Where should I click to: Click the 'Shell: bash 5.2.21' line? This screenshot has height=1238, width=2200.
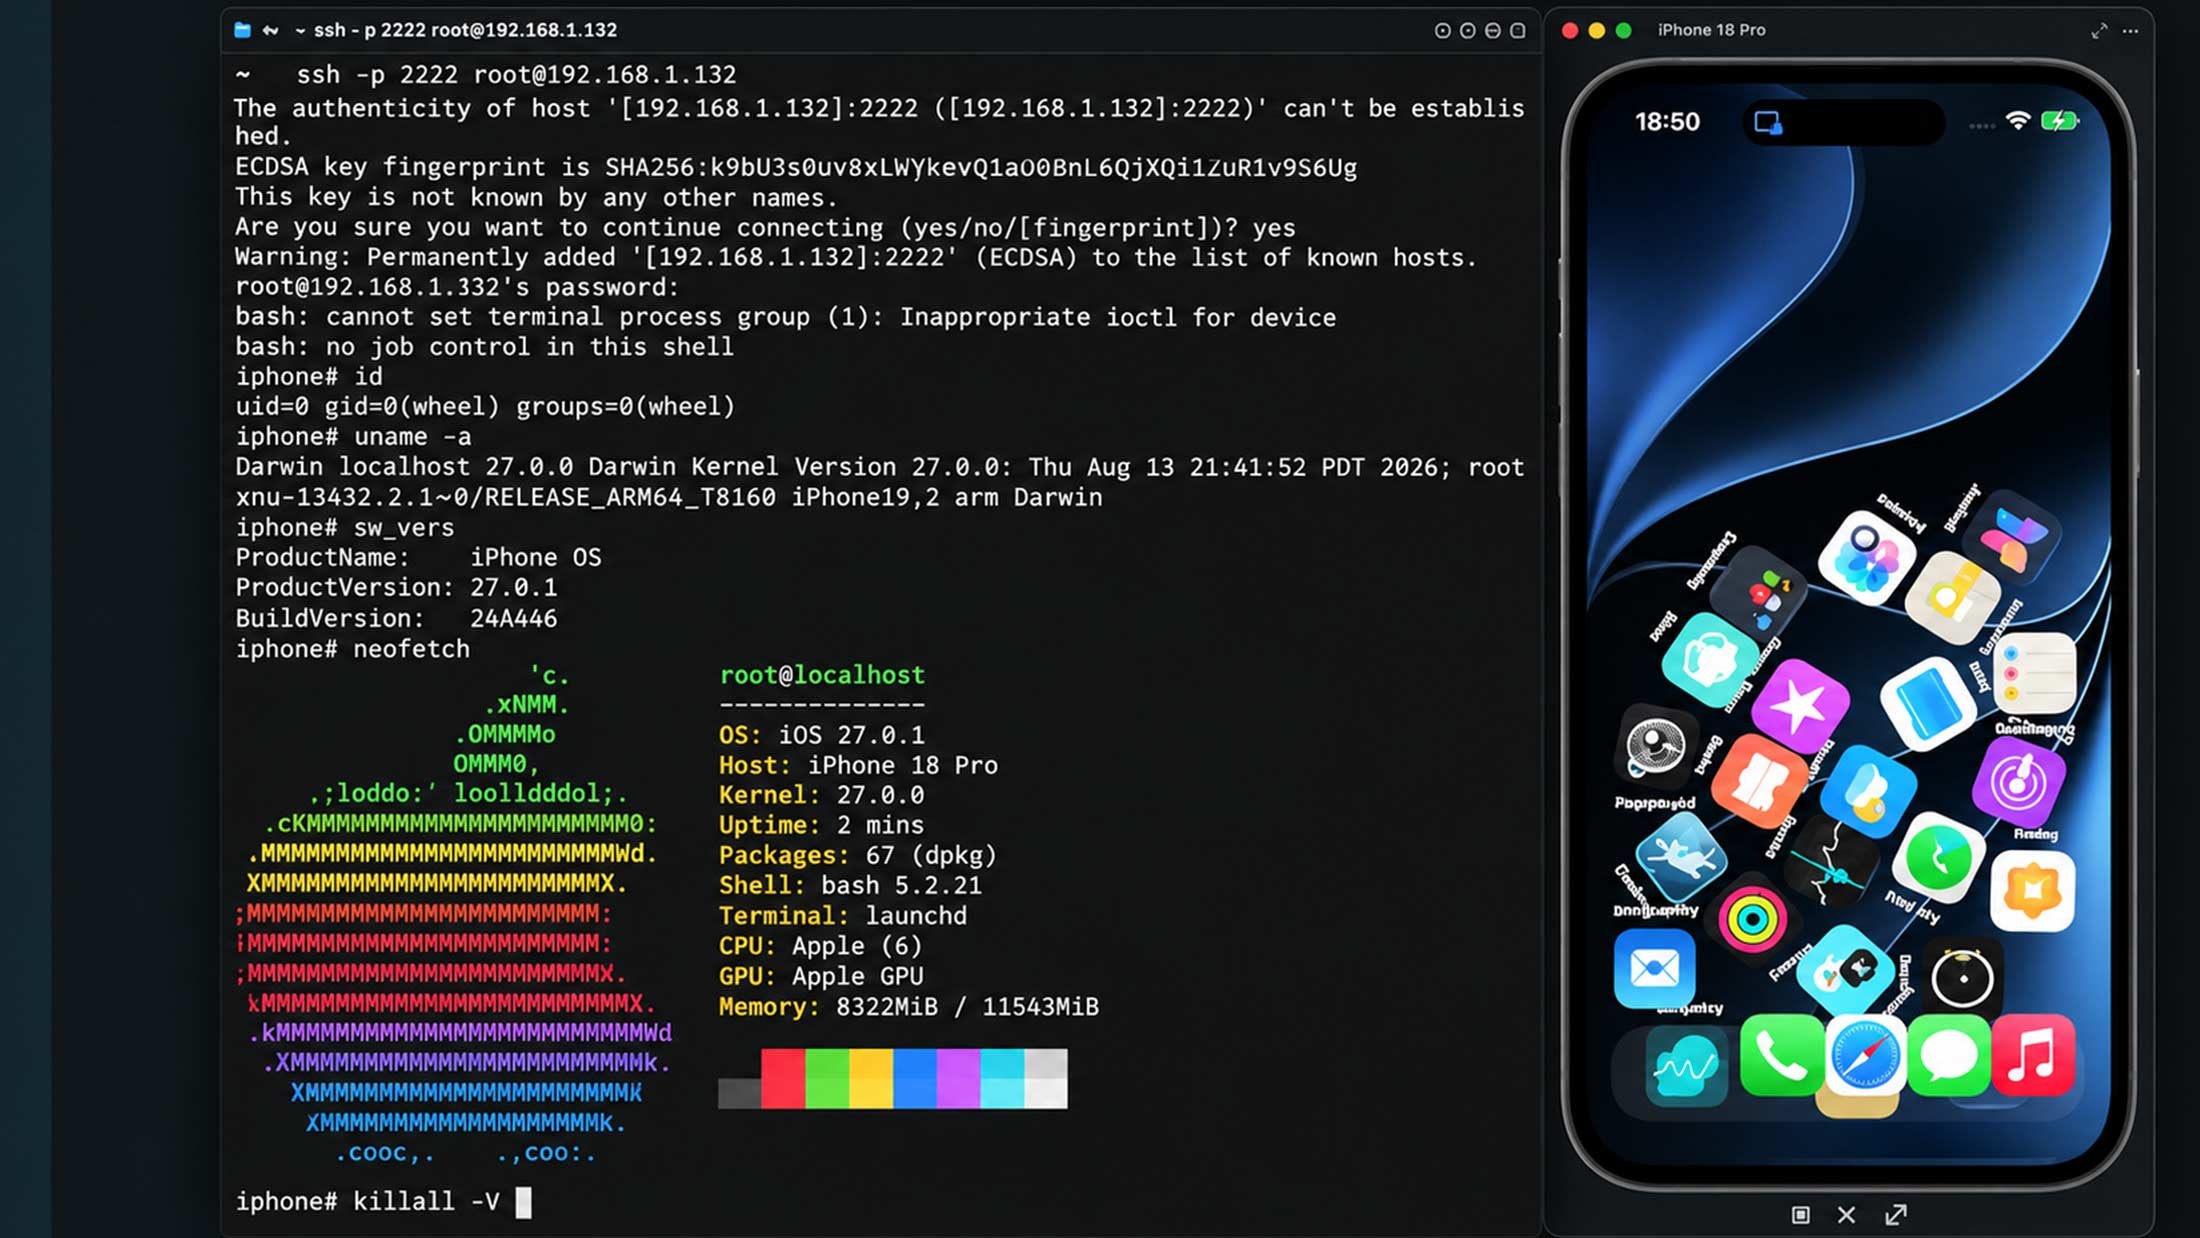(x=850, y=885)
